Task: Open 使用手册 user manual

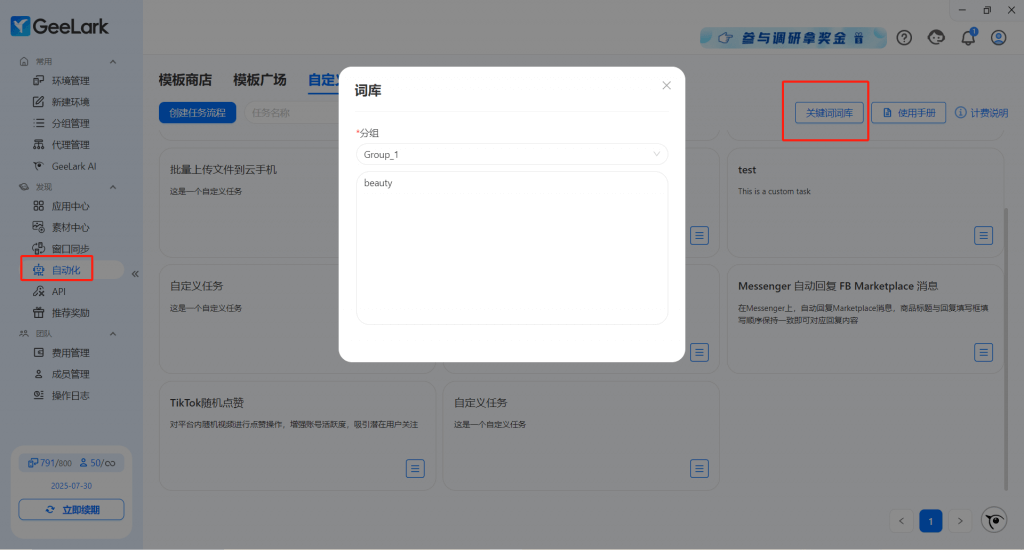Action: click(908, 113)
